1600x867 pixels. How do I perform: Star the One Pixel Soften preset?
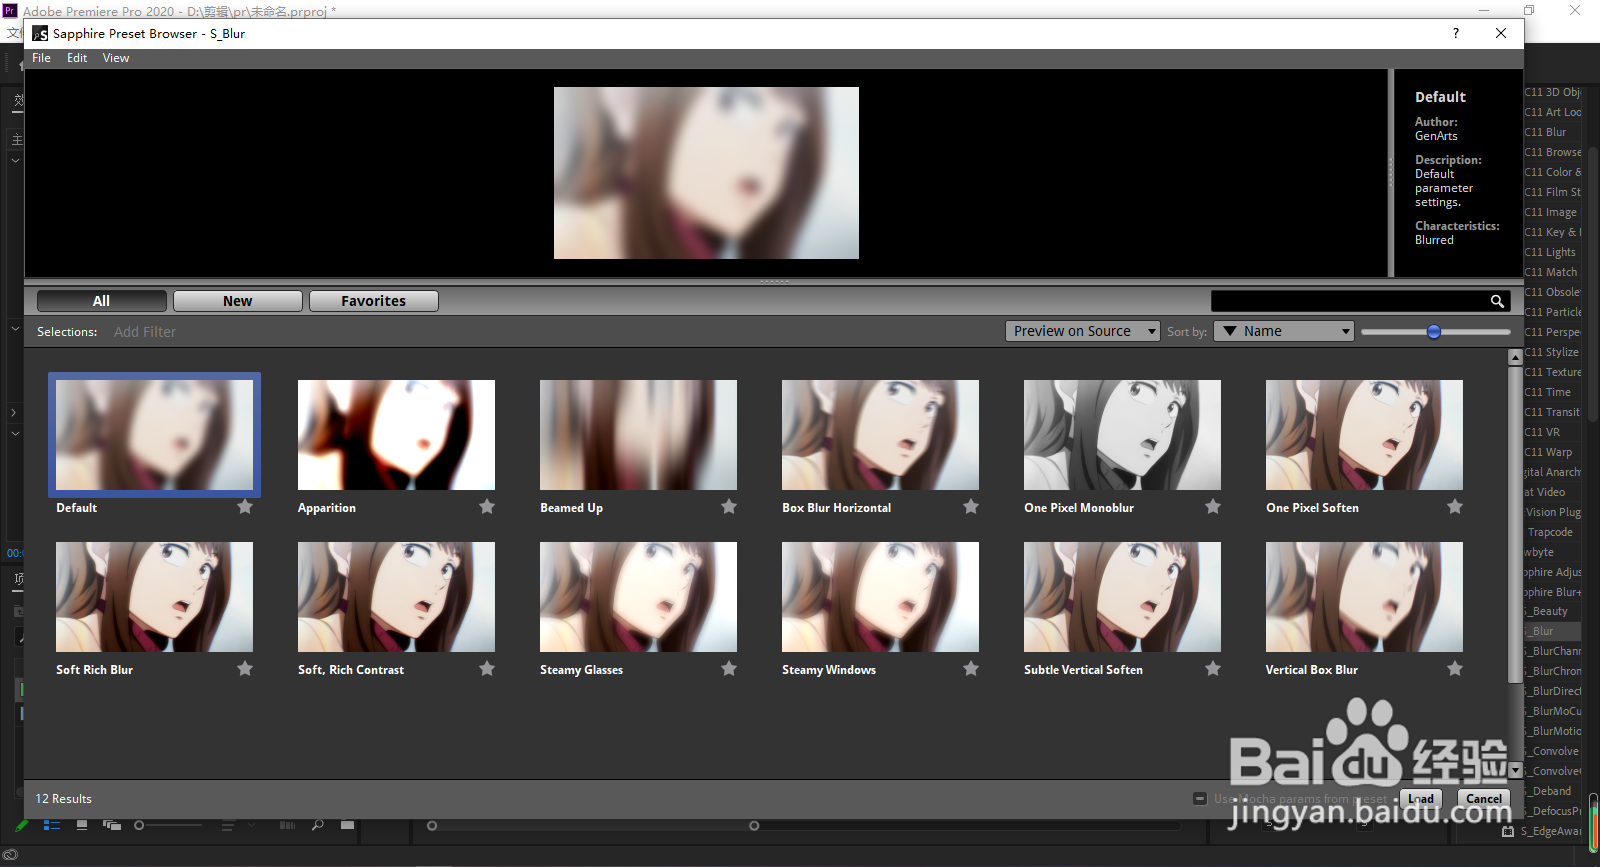coord(1455,507)
